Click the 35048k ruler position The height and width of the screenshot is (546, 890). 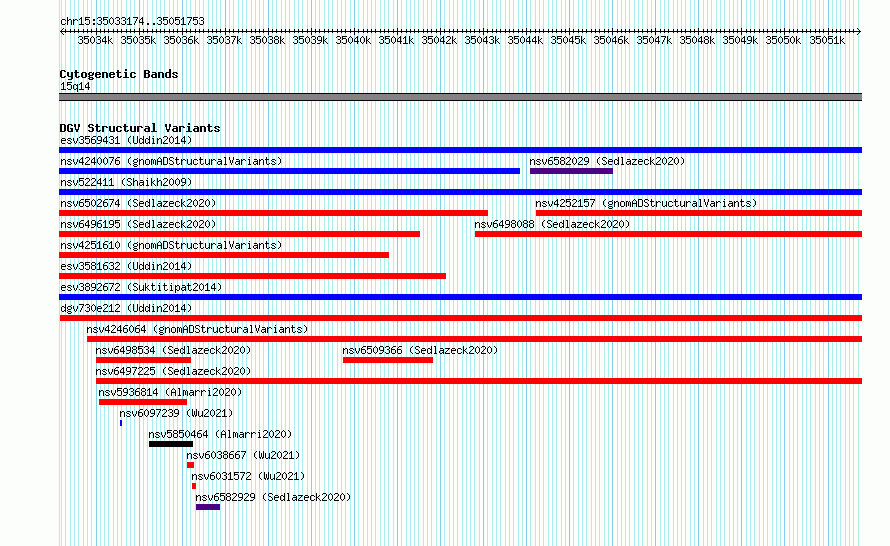tap(696, 40)
